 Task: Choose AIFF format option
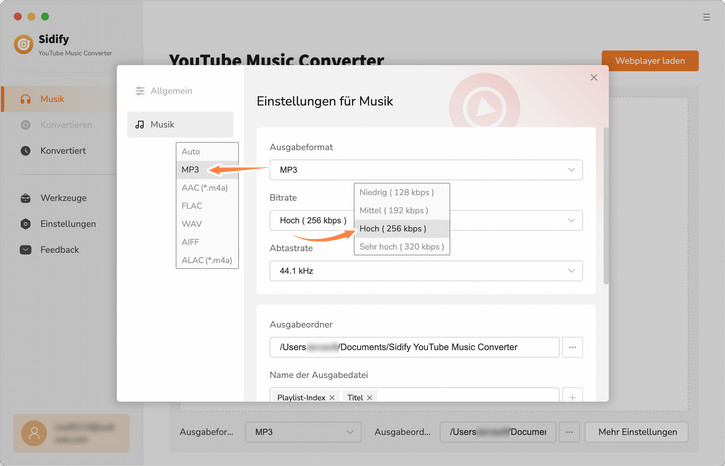click(x=207, y=242)
